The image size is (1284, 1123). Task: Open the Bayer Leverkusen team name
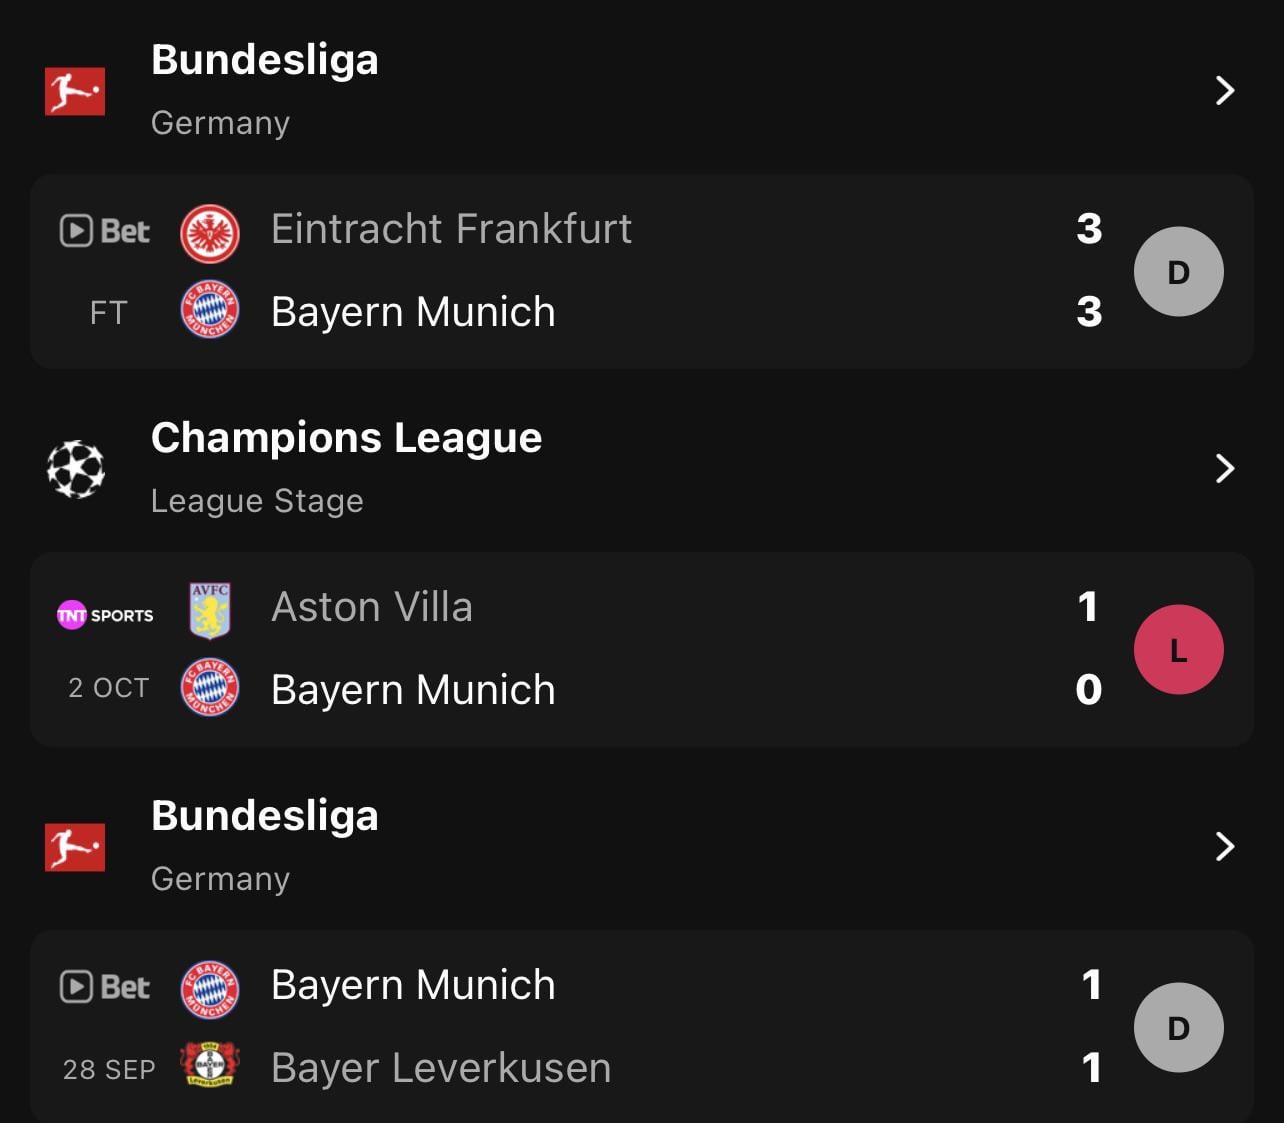(x=441, y=1068)
